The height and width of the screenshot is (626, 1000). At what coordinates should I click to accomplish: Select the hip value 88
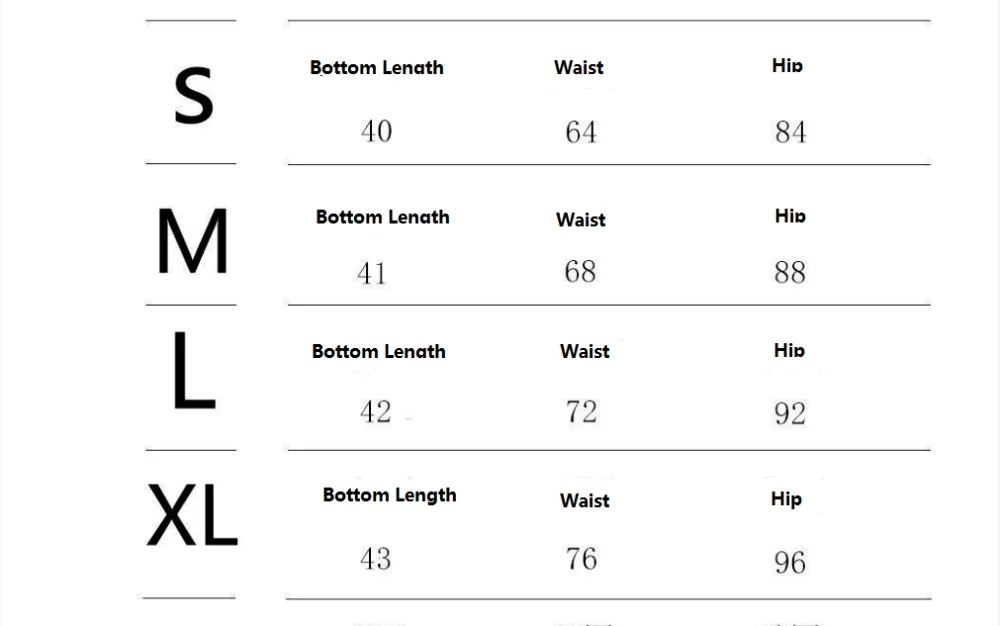tap(789, 272)
